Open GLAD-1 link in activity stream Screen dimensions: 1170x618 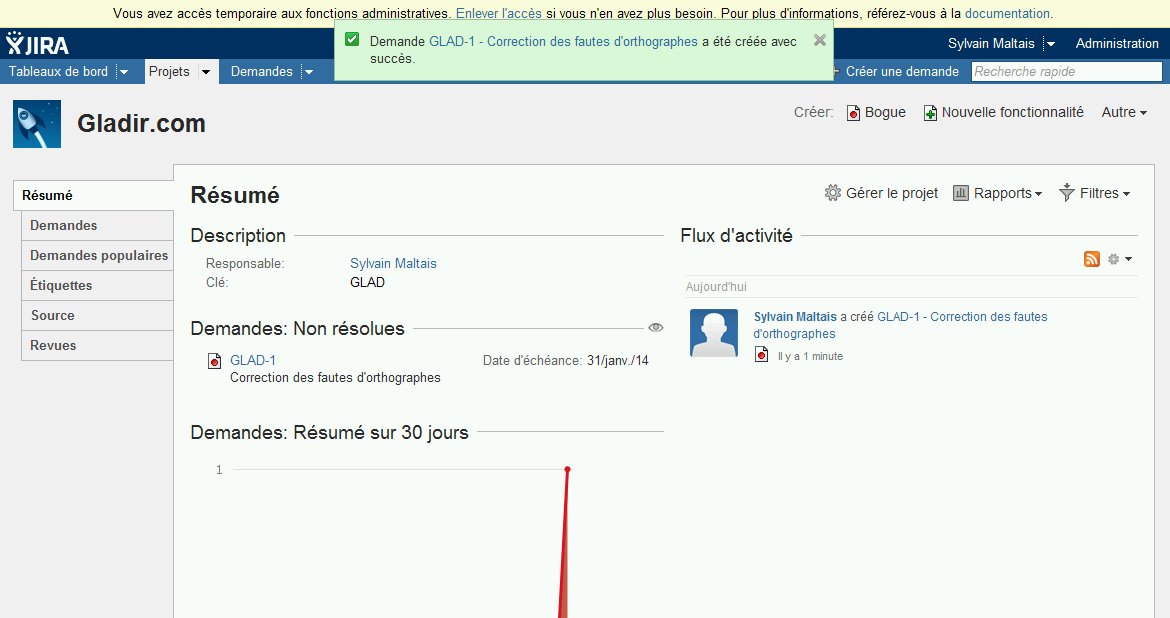tap(900, 325)
